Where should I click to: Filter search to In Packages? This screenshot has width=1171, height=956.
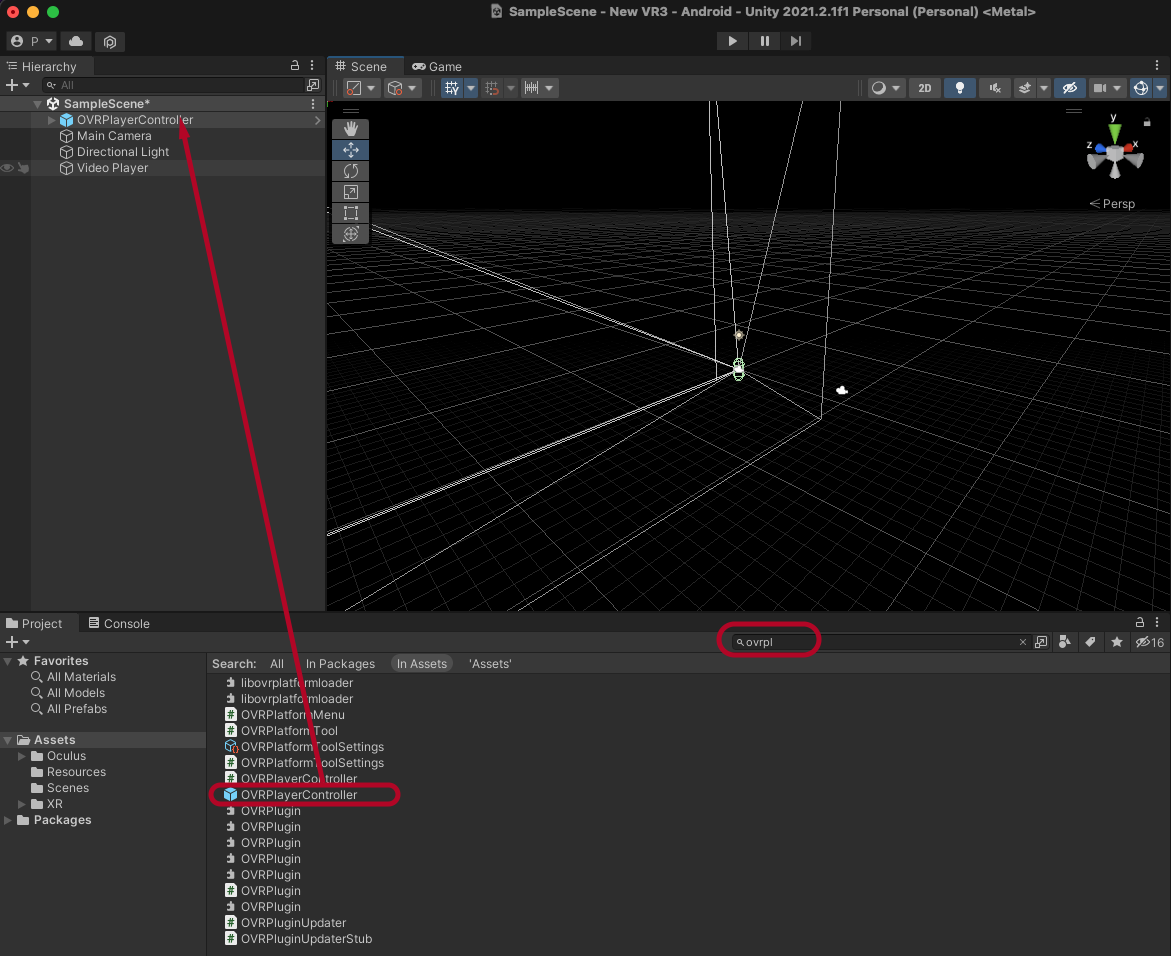341,664
